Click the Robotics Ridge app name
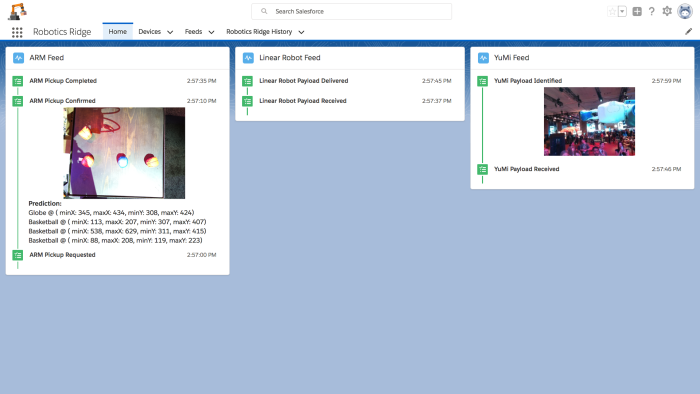700x394 pixels. 62,32
